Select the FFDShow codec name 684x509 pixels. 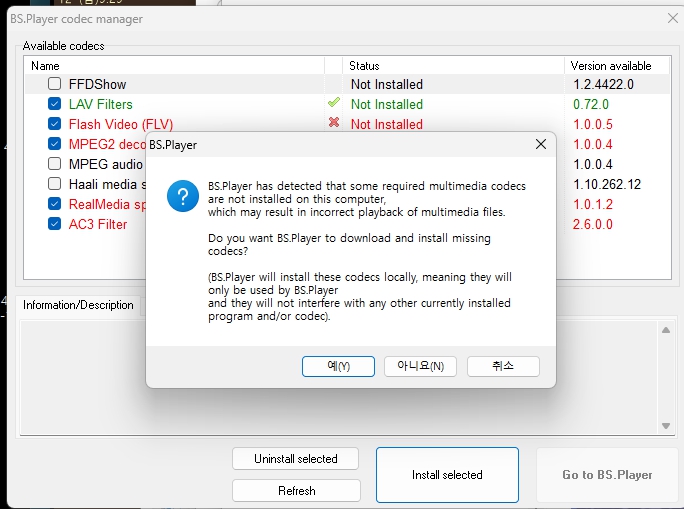coord(97,84)
